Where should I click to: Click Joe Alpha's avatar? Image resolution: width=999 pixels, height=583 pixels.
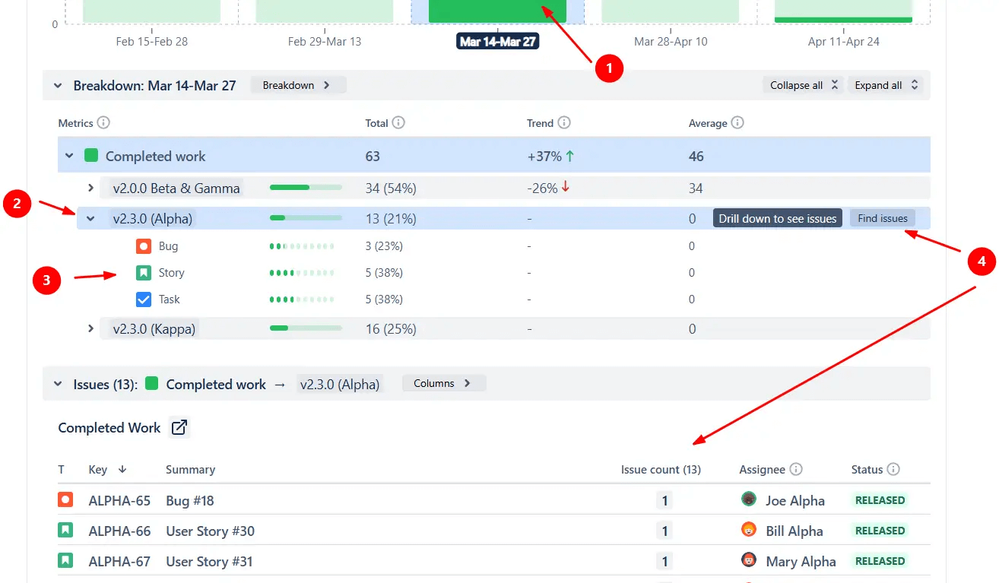[749, 499]
